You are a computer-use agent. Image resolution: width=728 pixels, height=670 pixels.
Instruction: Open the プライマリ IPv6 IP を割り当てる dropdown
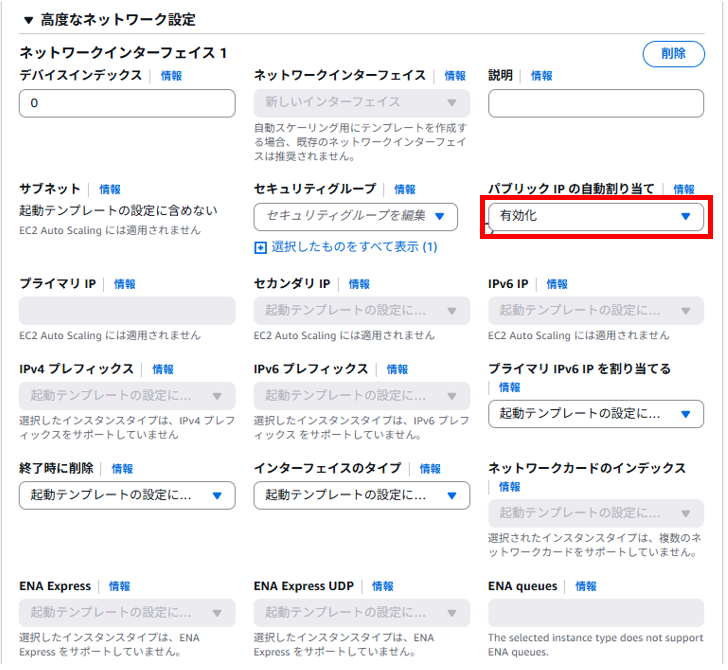coord(596,414)
